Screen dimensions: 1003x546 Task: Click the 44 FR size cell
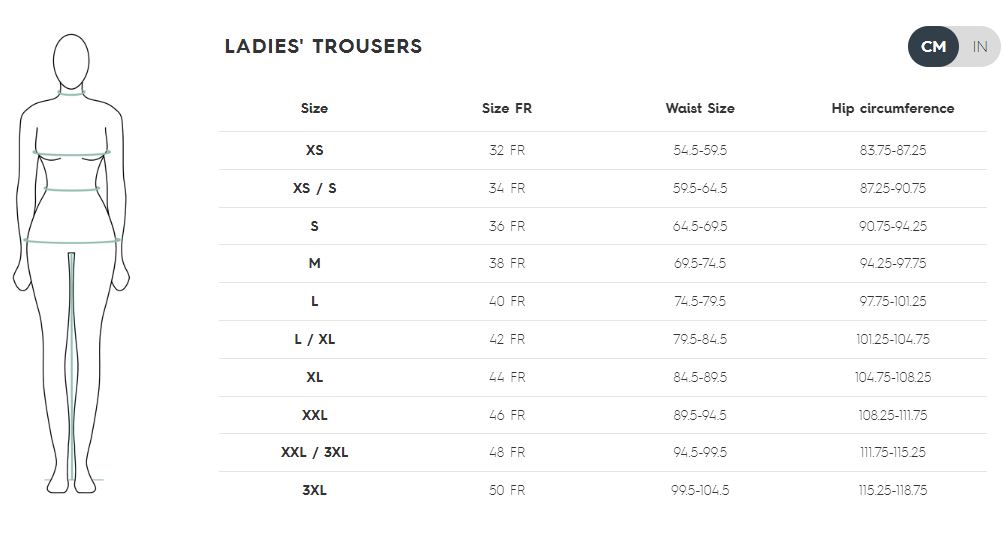coord(507,377)
